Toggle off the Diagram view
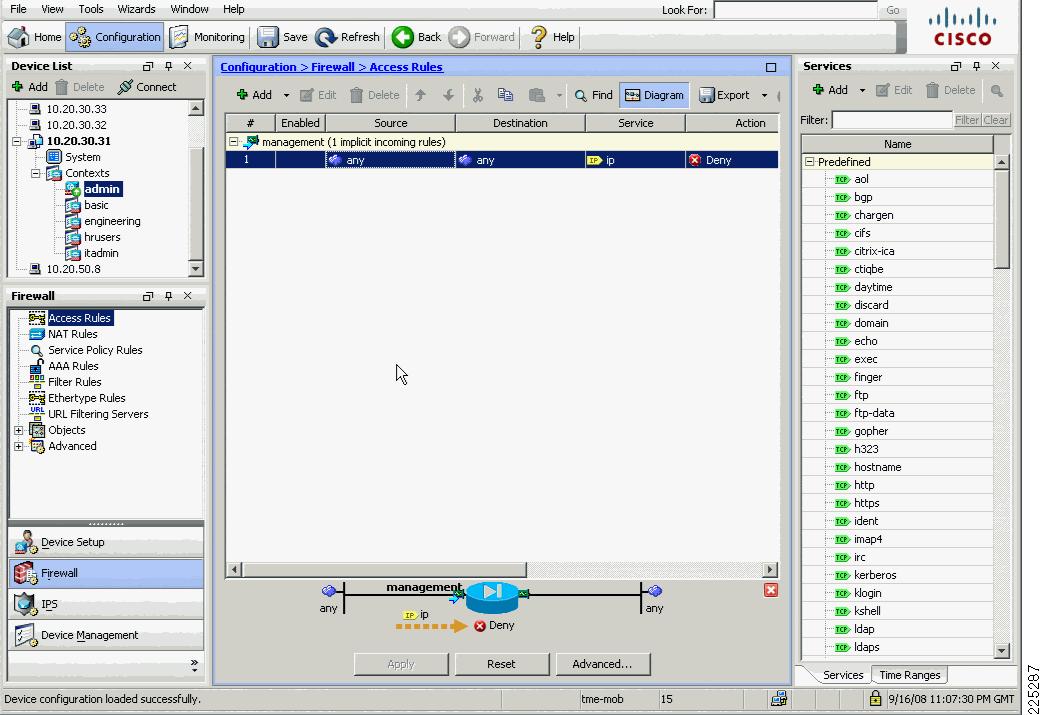This screenshot has height=715, width=1040. (x=654, y=94)
